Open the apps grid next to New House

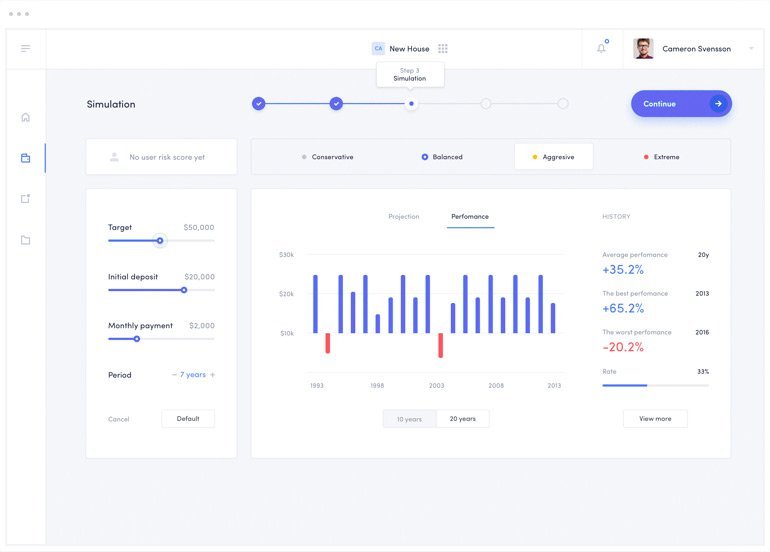[x=443, y=48]
